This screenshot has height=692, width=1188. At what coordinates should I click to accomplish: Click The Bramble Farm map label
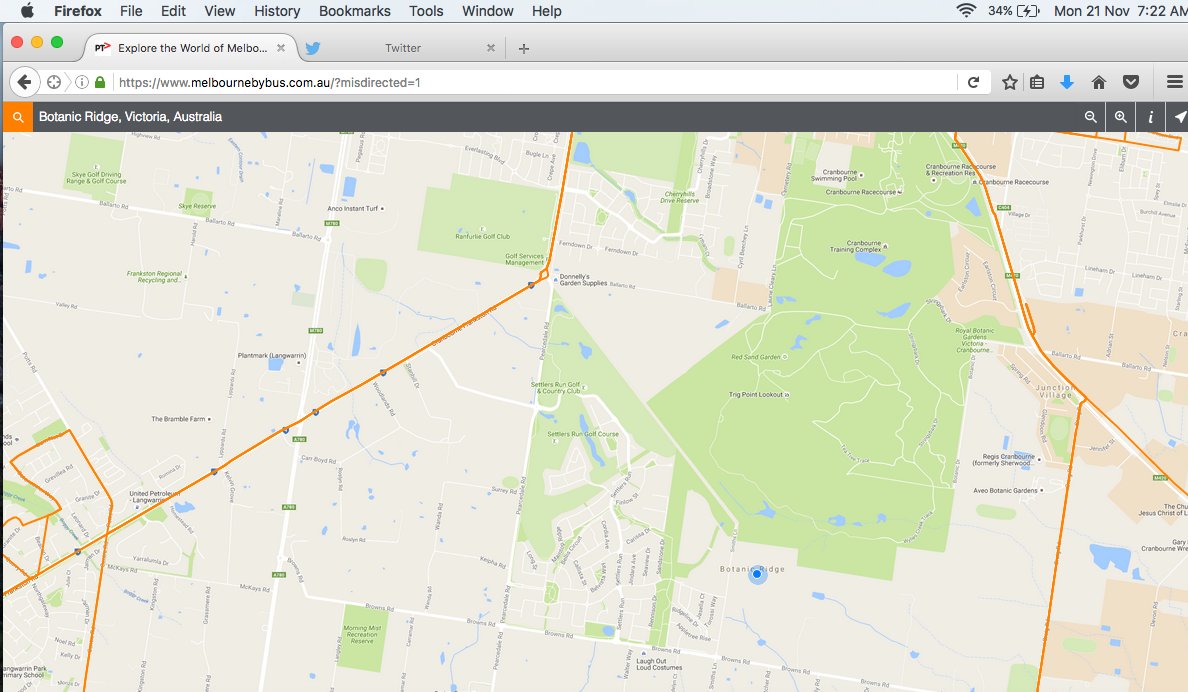point(178,418)
